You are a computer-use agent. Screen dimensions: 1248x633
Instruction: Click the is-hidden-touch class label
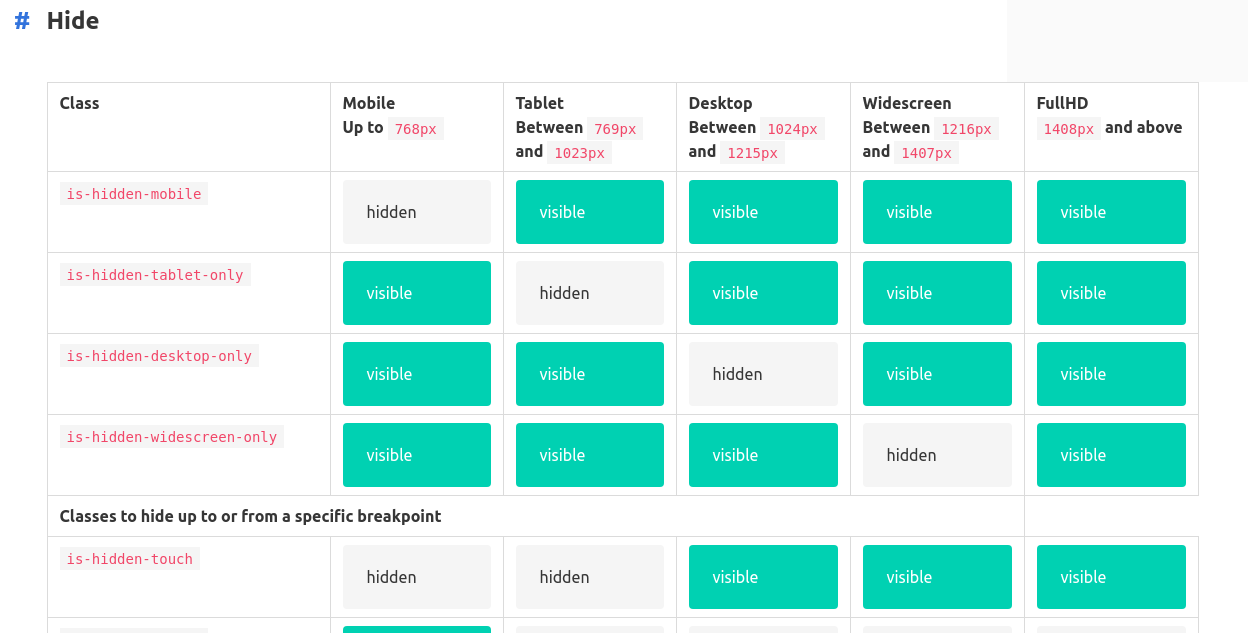pyautogui.click(x=130, y=559)
